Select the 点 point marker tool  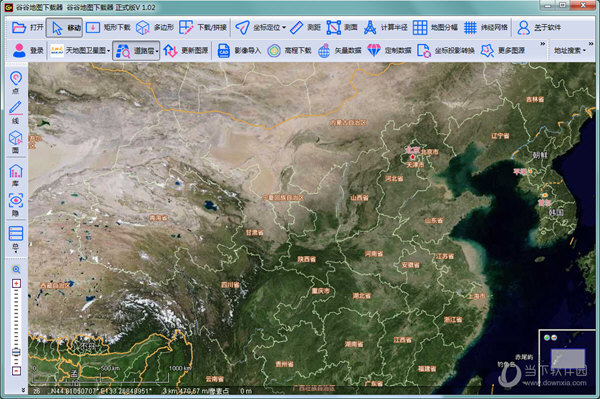coord(16,81)
